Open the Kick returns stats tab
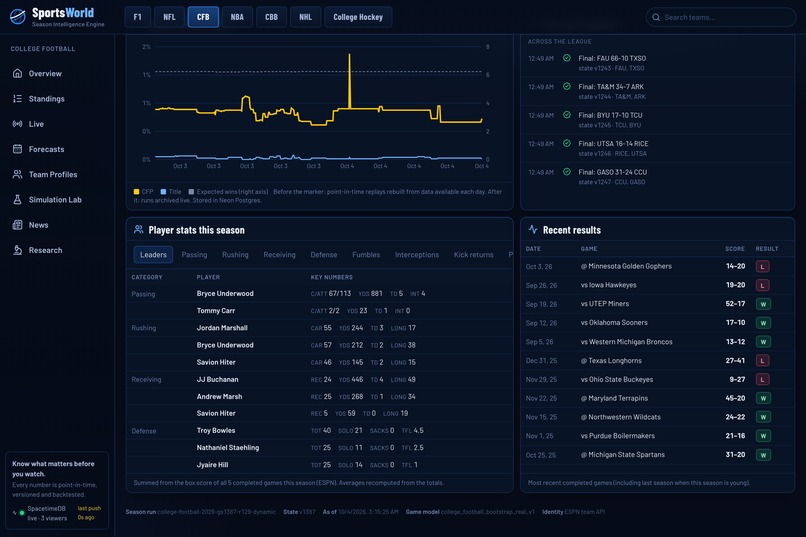Viewport: 806px width, 537px height. click(473, 254)
